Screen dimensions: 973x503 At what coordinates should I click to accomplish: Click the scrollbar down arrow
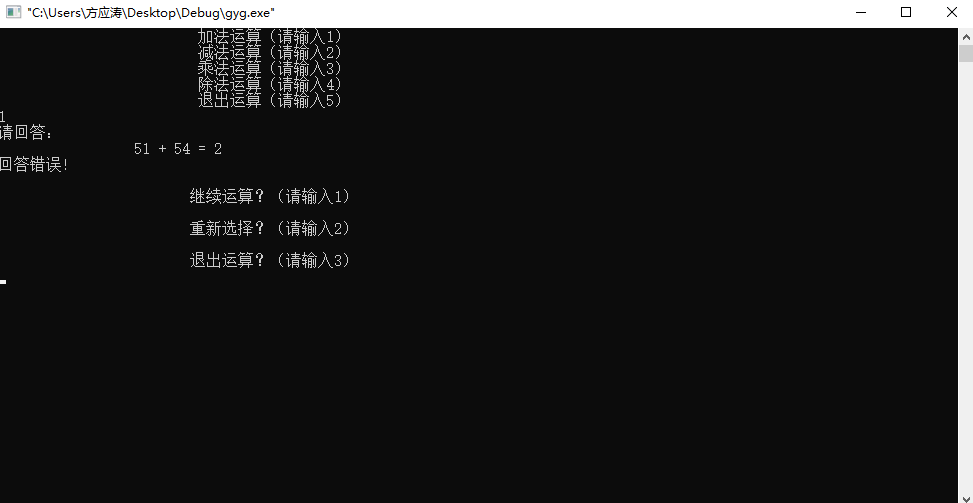[x=966, y=494]
